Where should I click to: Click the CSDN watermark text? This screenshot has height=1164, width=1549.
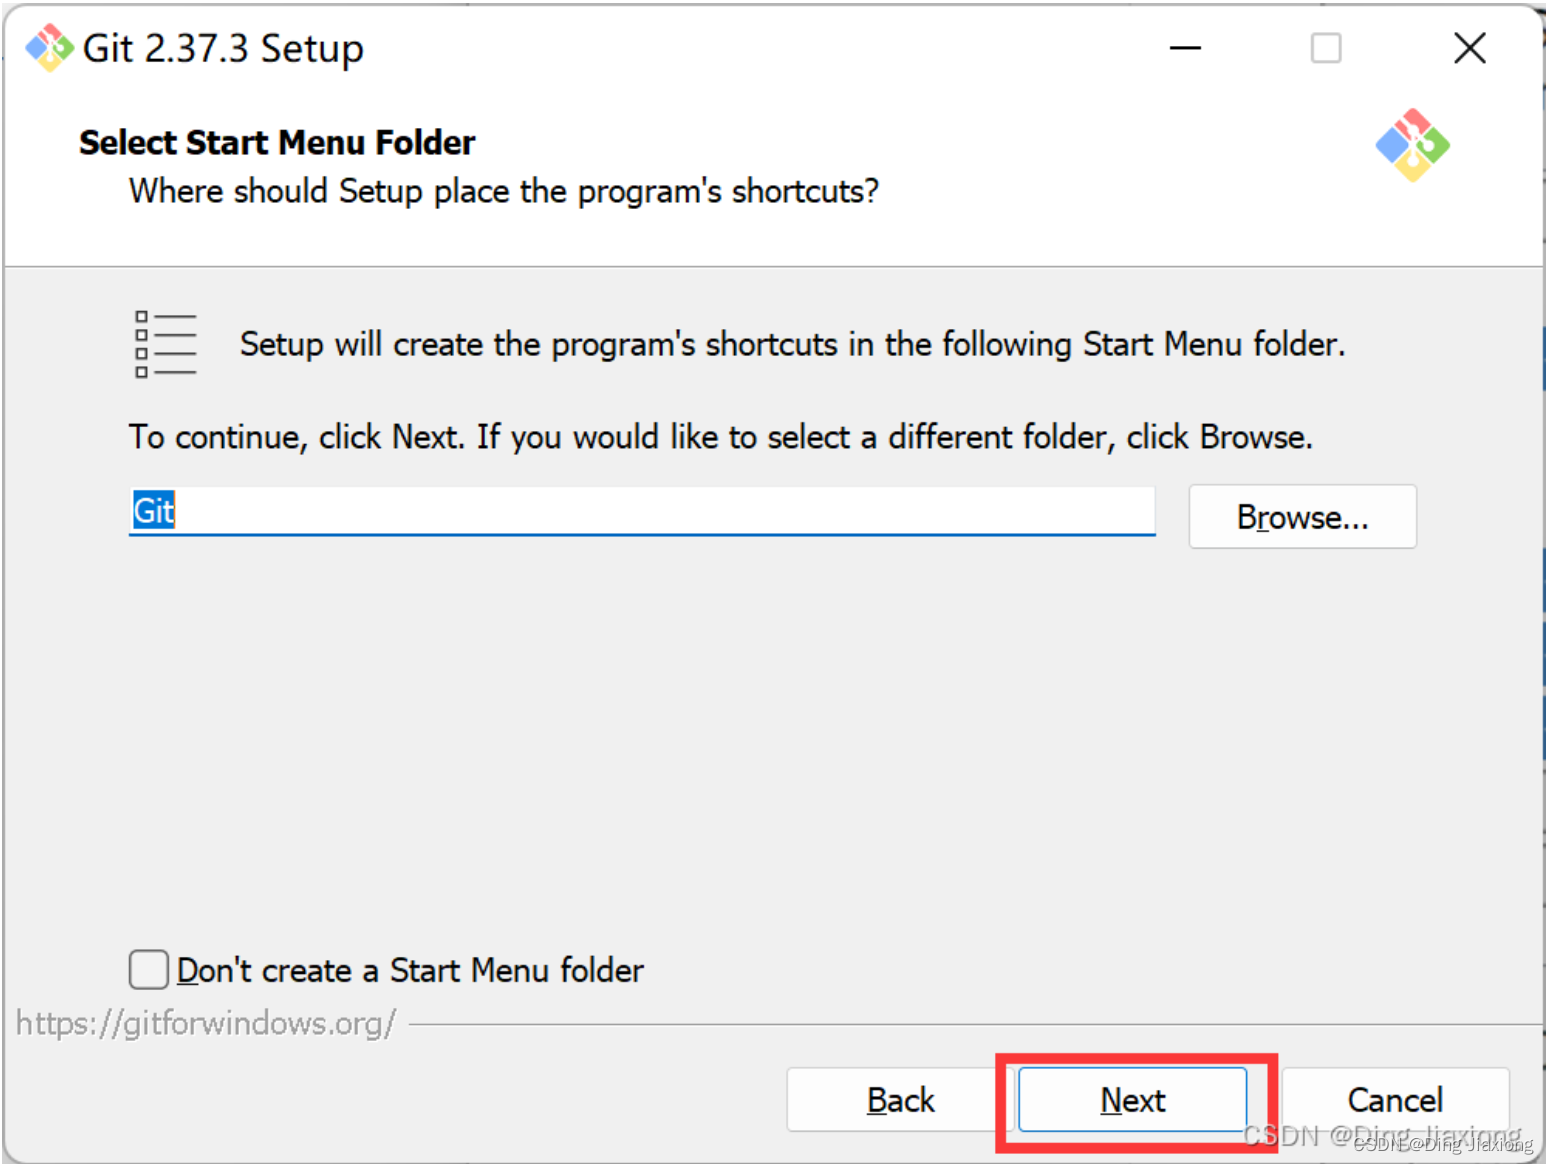pyautogui.click(x=1387, y=1138)
